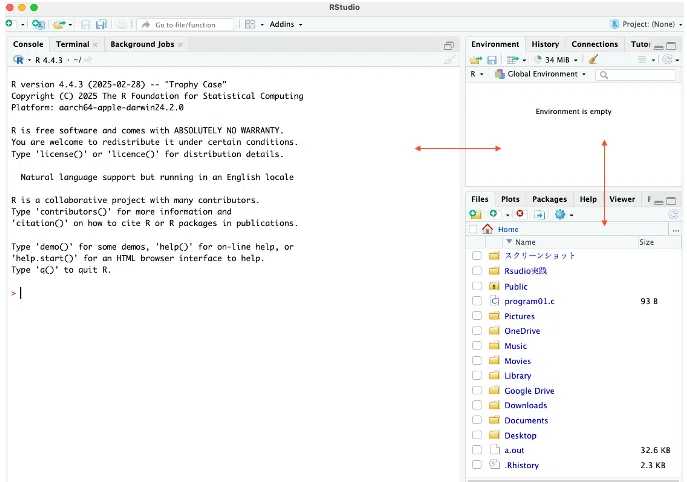The width and height of the screenshot is (687, 482).
Task: Click the Environment search field
Action: pyautogui.click(x=636, y=75)
